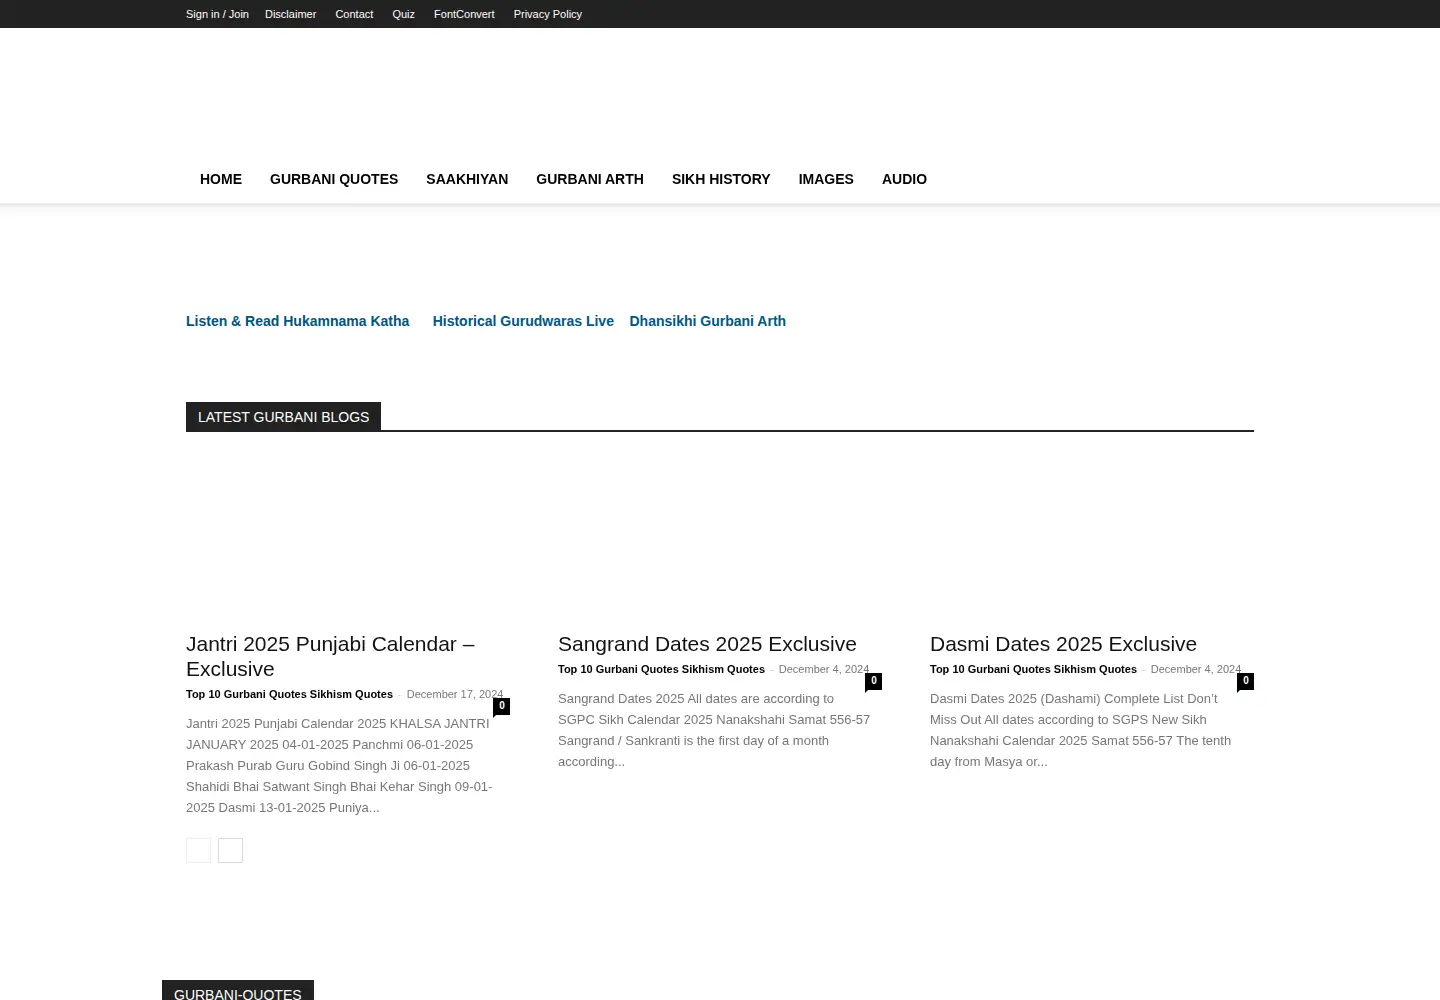View the Privacy Policy page

pos(547,14)
